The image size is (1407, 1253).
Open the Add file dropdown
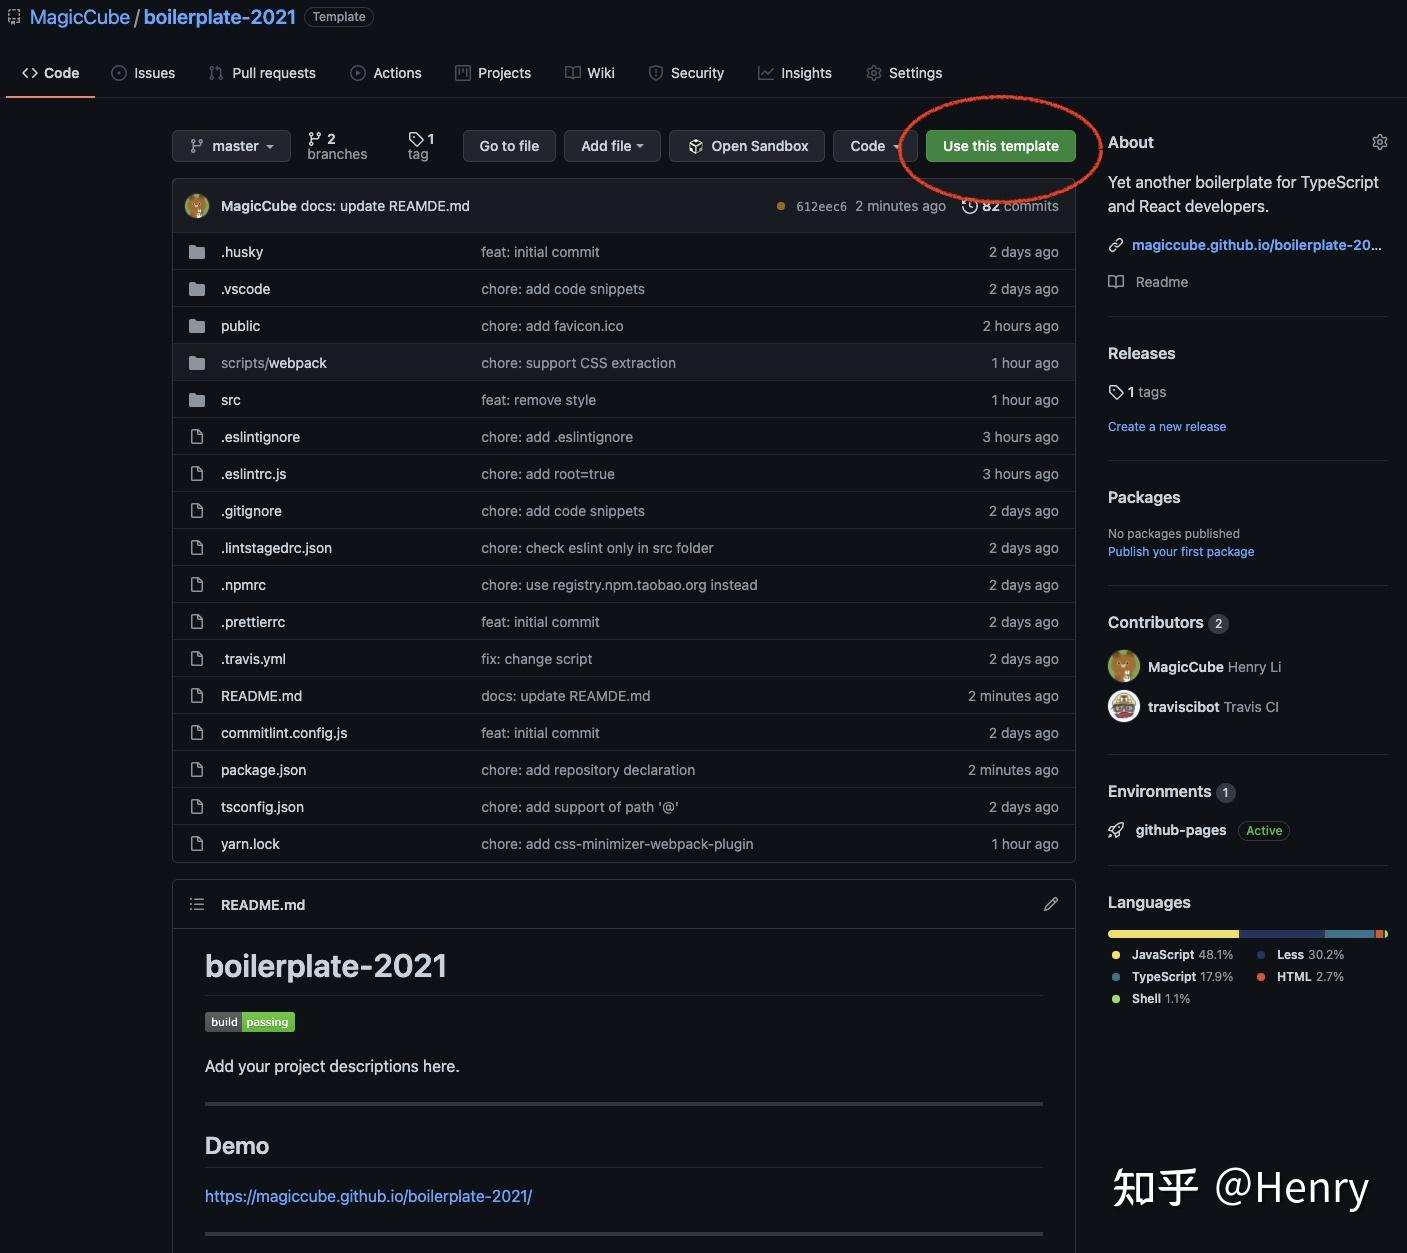[612, 146]
